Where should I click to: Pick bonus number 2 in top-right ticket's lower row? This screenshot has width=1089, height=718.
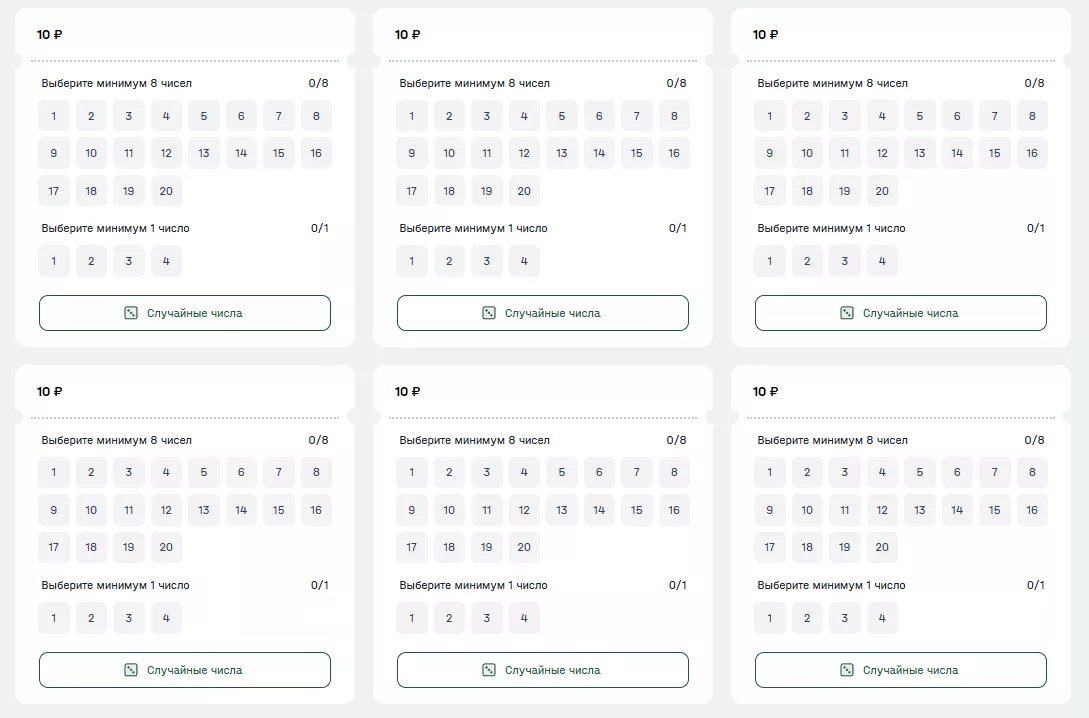coord(807,262)
